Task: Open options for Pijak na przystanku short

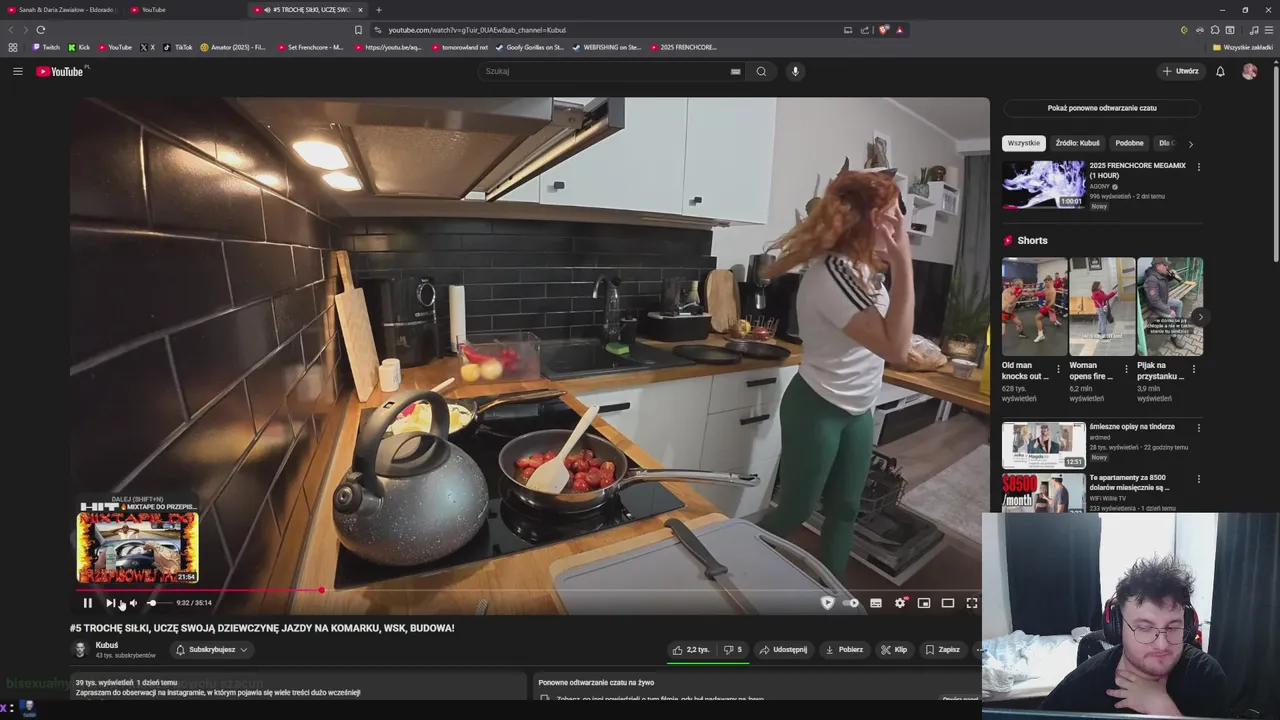Action: [x=1194, y=369]
